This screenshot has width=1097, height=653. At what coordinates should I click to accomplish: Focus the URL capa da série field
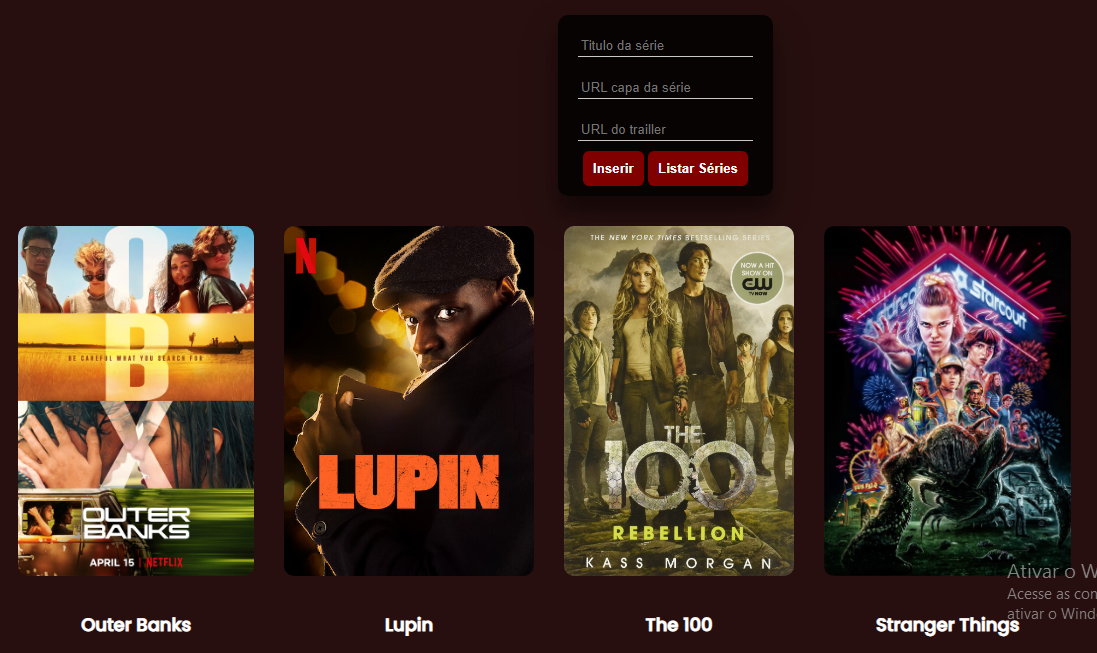665,87
